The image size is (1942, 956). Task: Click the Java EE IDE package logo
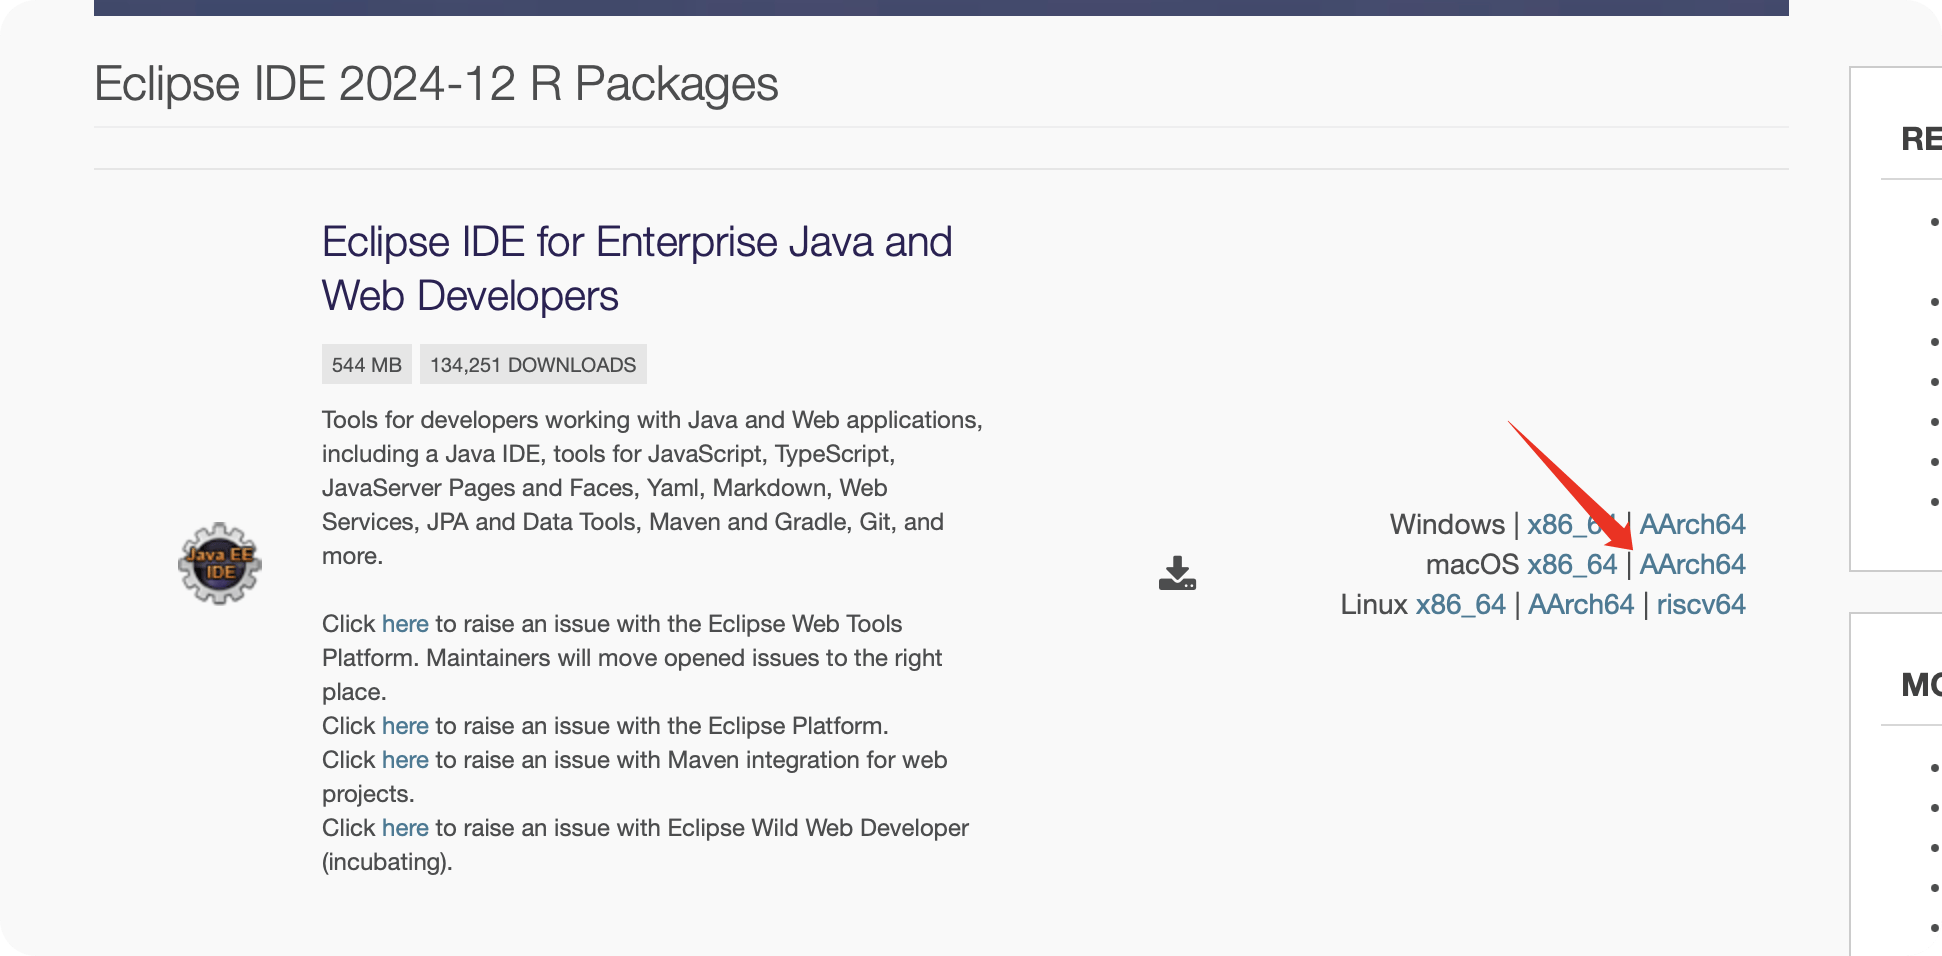coord(220,563)
